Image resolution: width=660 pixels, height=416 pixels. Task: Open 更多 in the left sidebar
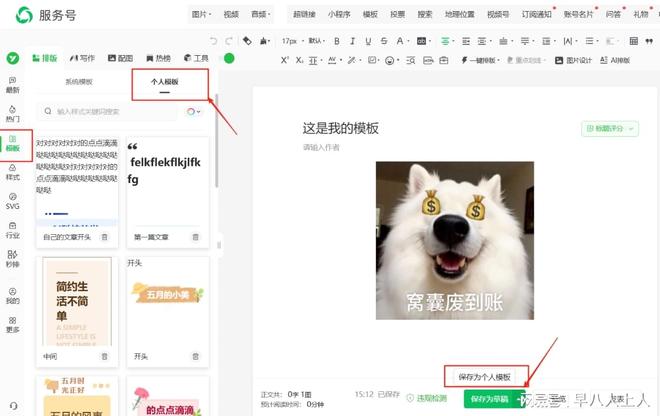(x=13, y=325)
